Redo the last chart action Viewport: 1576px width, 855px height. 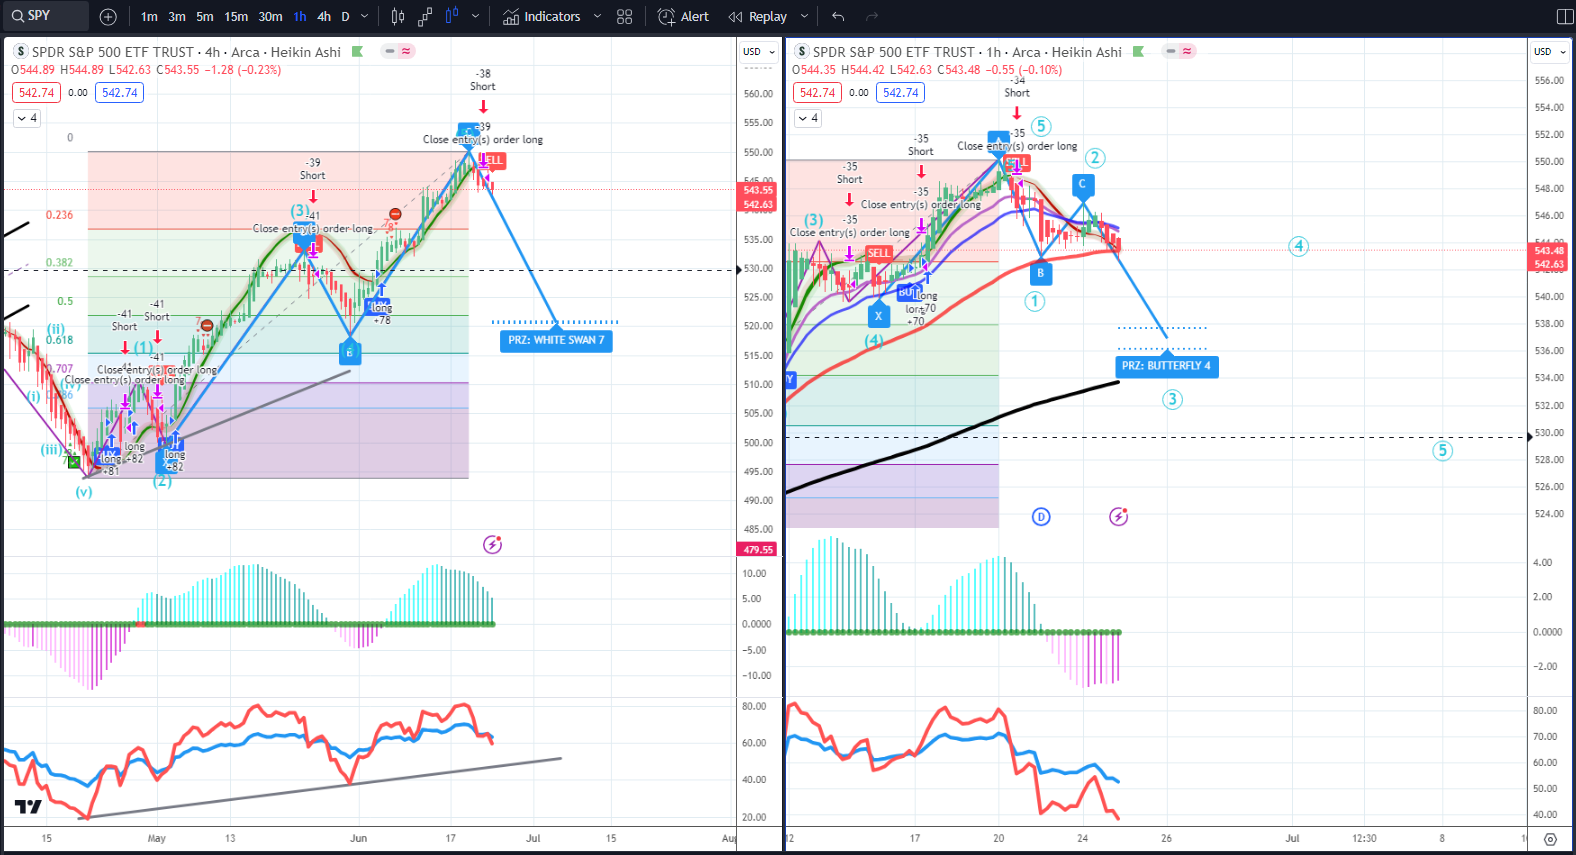(872, 16)
